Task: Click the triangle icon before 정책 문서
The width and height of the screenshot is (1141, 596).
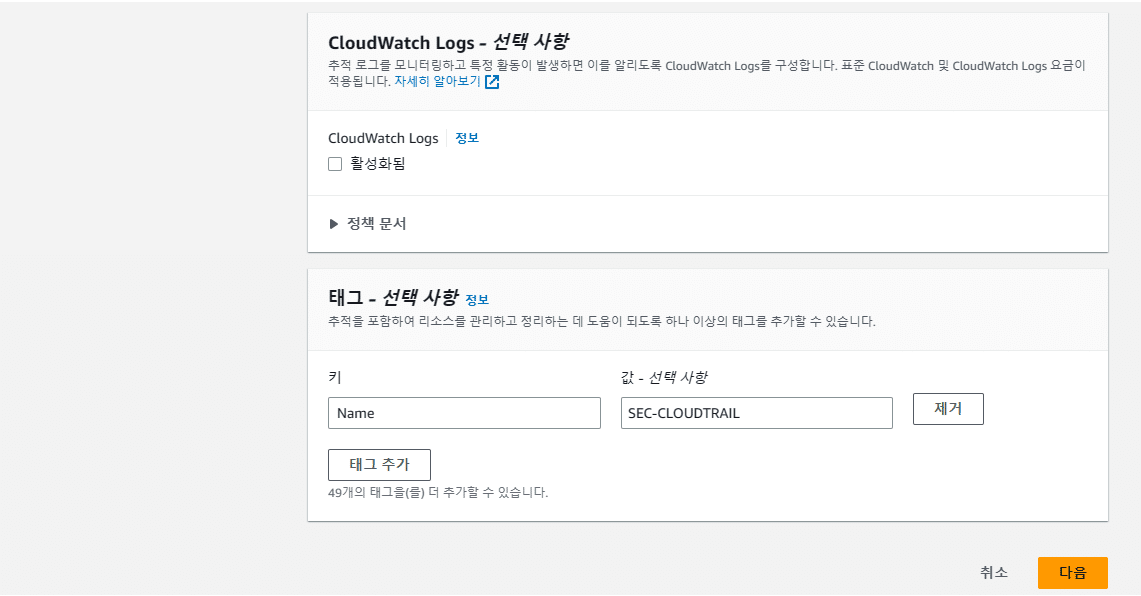Action: 335,223
